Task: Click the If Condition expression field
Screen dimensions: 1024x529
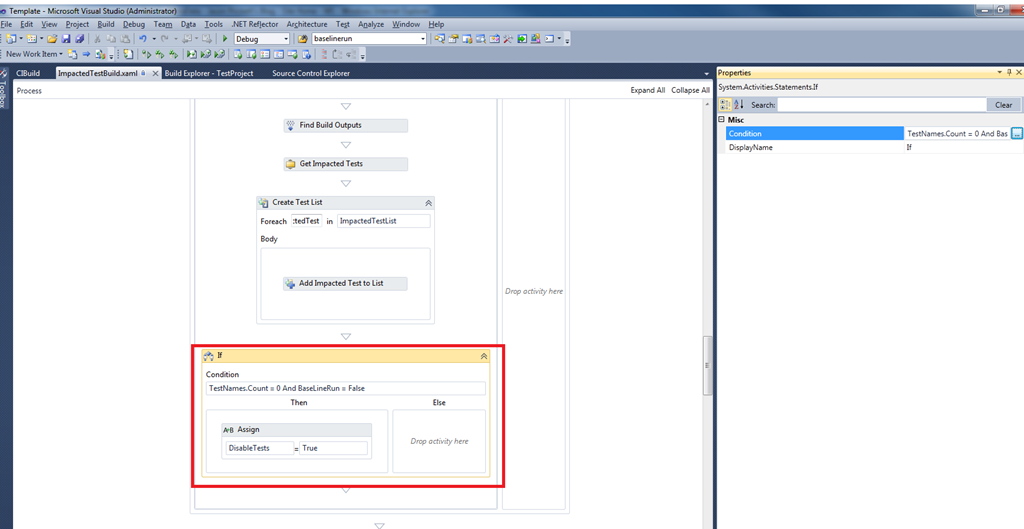Action: coord(345,388)
